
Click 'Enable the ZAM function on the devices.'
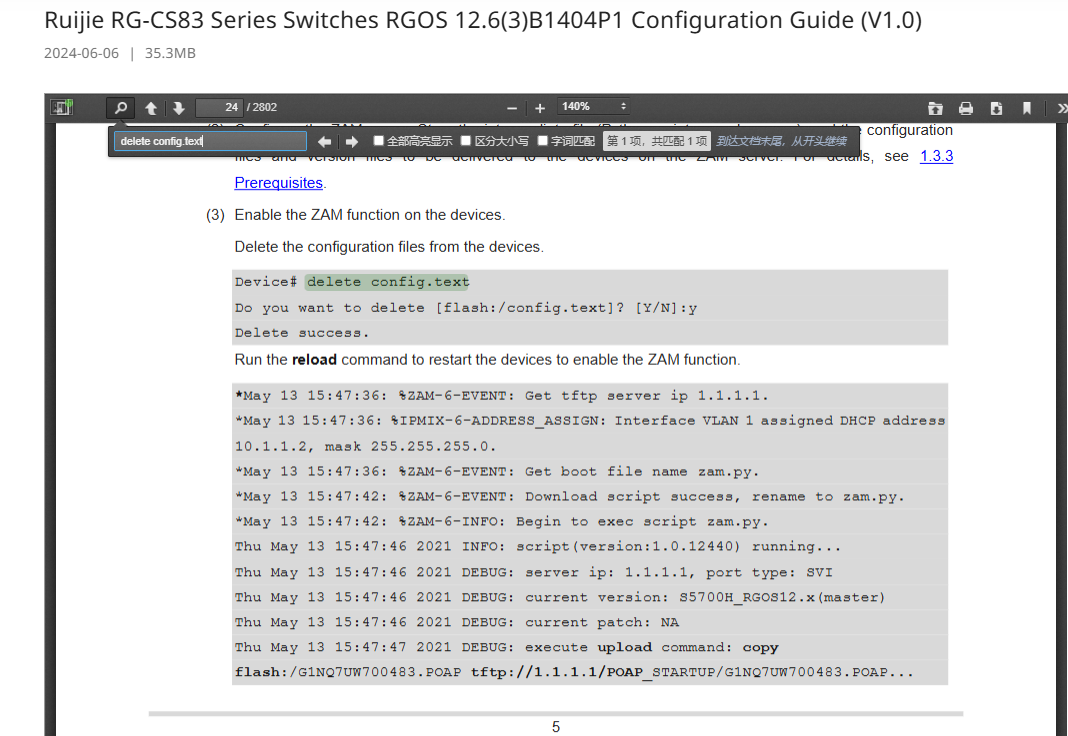(370, 215)
